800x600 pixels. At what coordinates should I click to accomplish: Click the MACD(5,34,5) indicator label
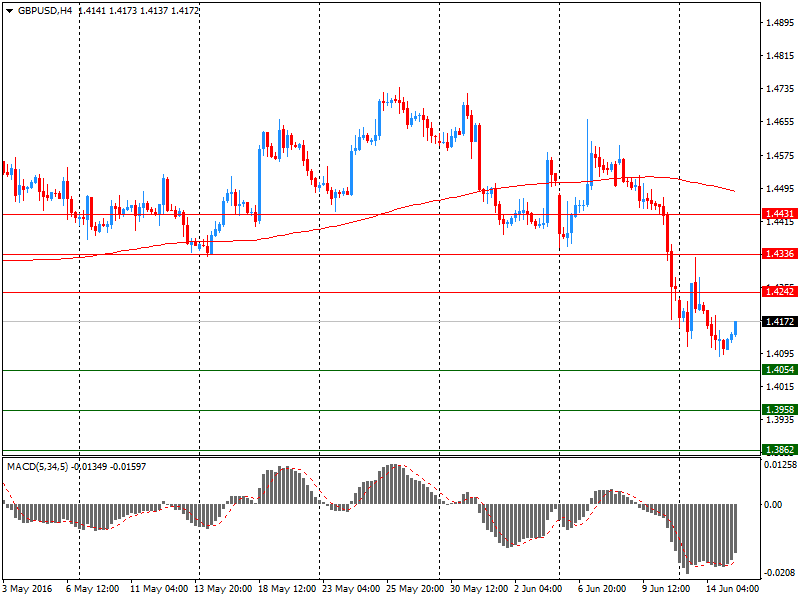37,466
